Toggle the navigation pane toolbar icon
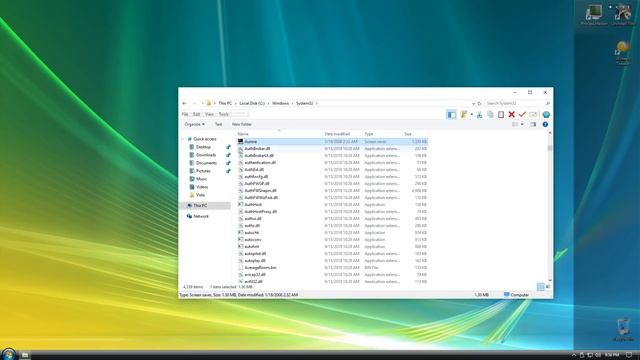640x360 pixels. pyautogui.click(x=451, y=115)
